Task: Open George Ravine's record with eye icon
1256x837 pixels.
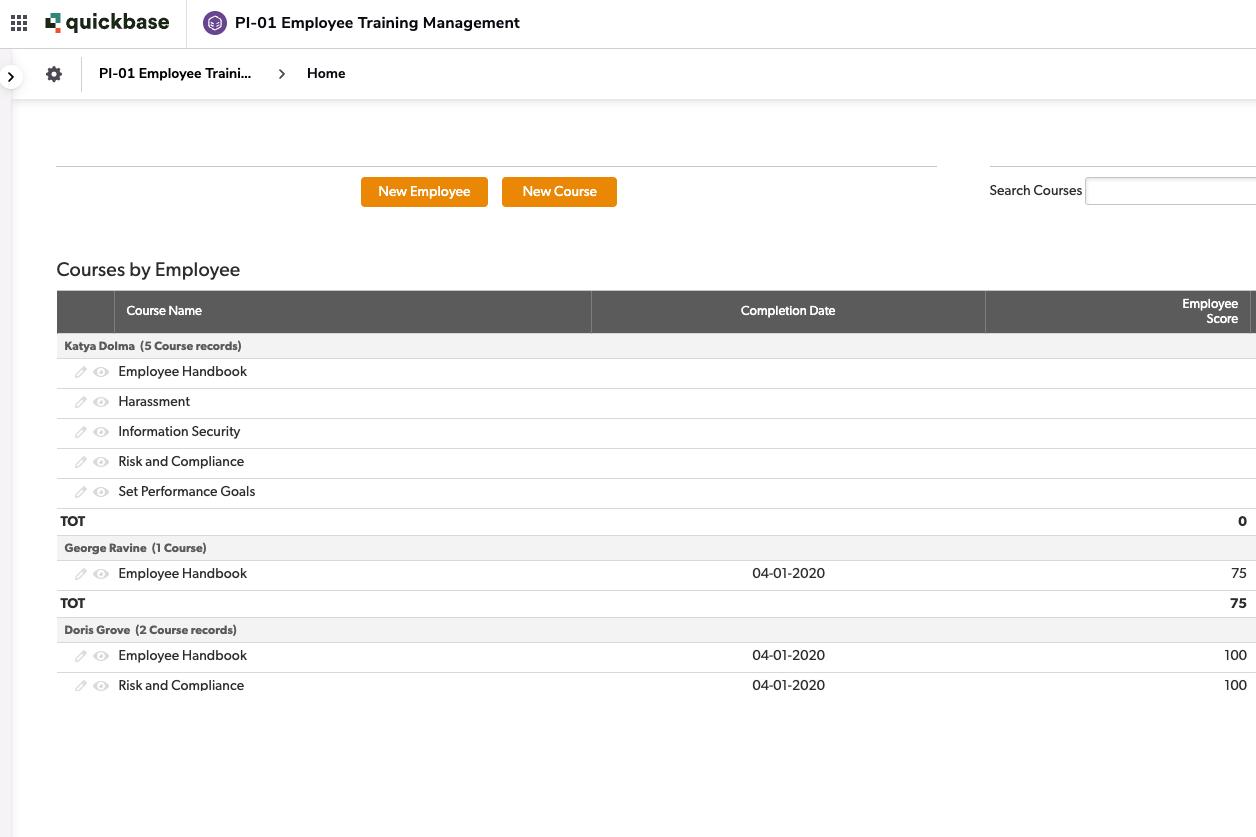Action: [x=101, y=573]
